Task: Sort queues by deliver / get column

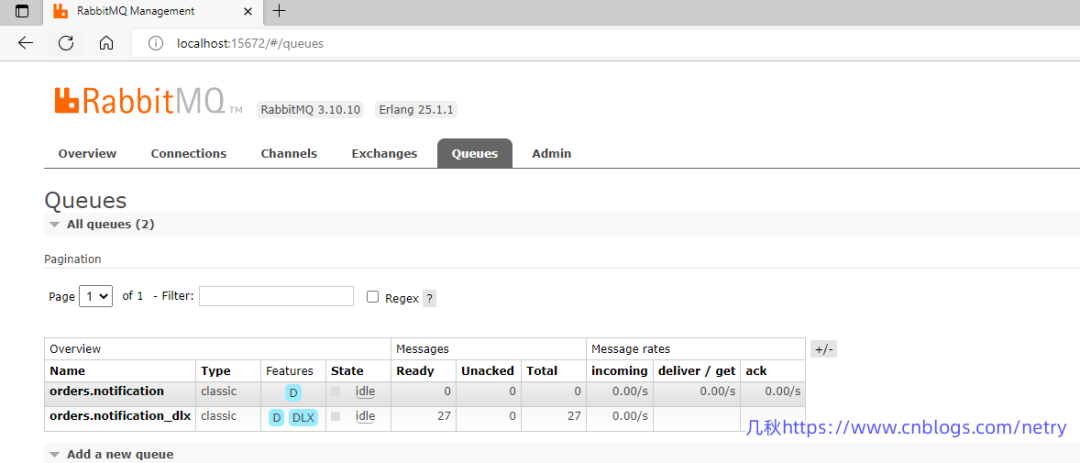Action: point(697,371)
